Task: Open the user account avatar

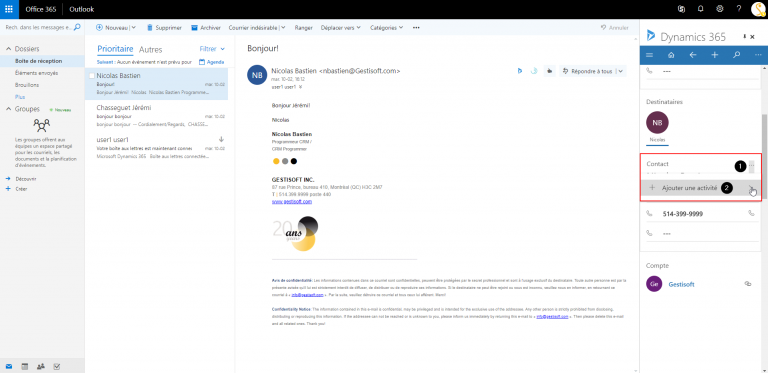Action: (758, 9)
